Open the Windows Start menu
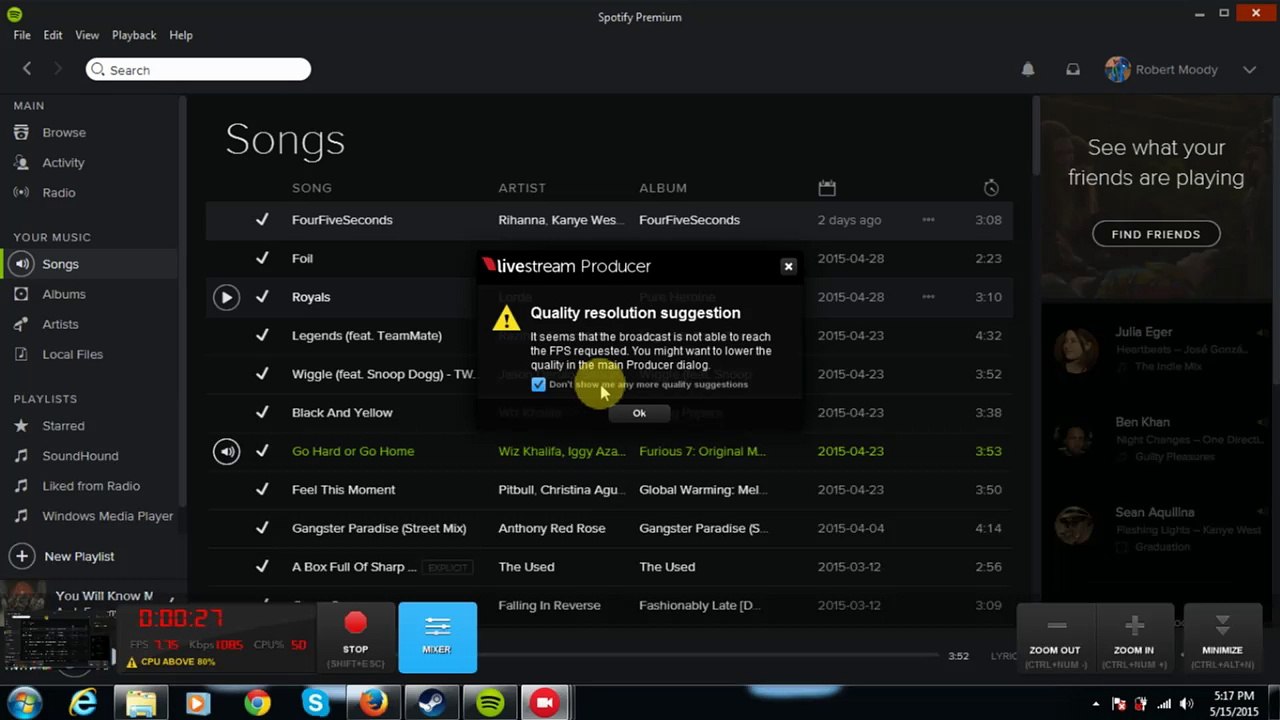The height and width of the screenshot is (720, 1280). [25, 703]
